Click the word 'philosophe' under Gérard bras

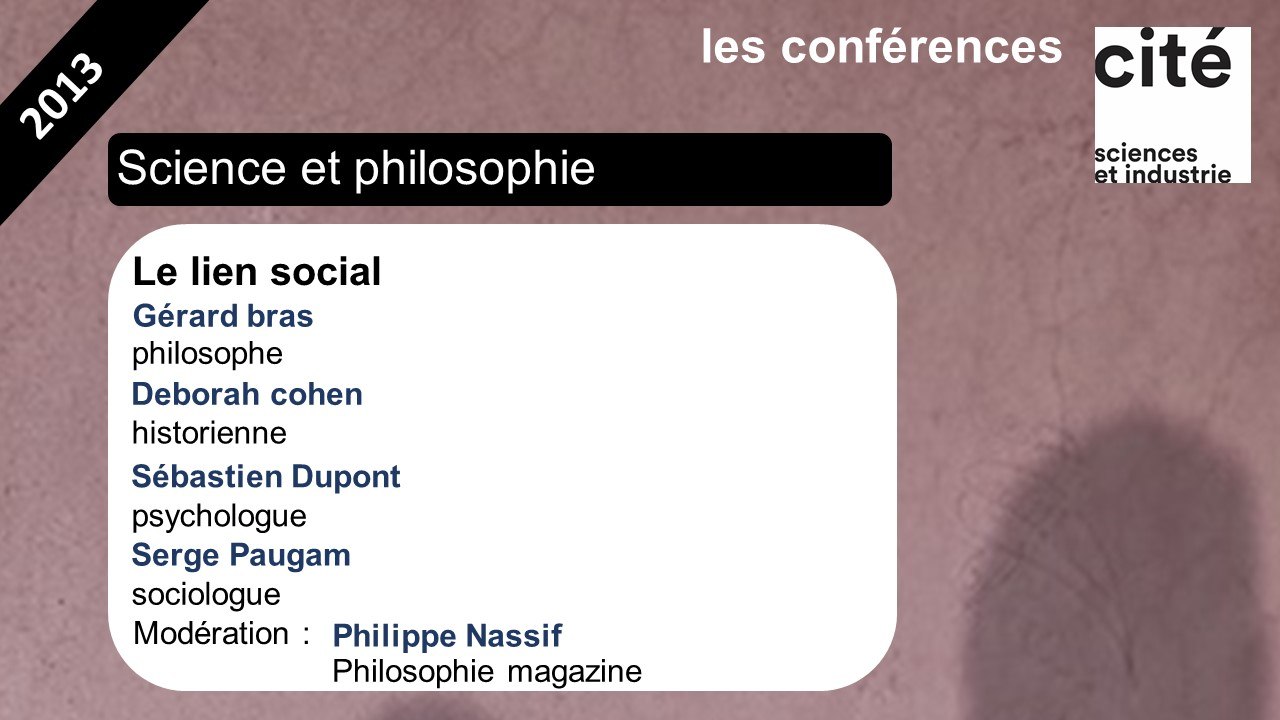click(208, 354)
